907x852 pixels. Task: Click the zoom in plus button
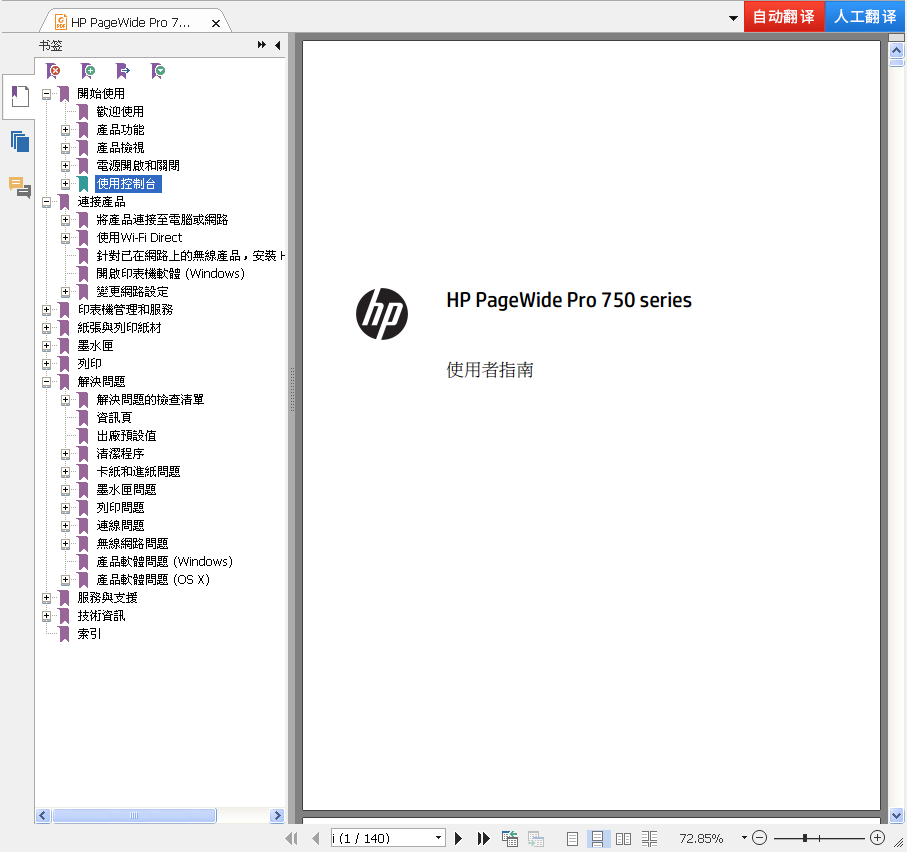pos(877,838)
